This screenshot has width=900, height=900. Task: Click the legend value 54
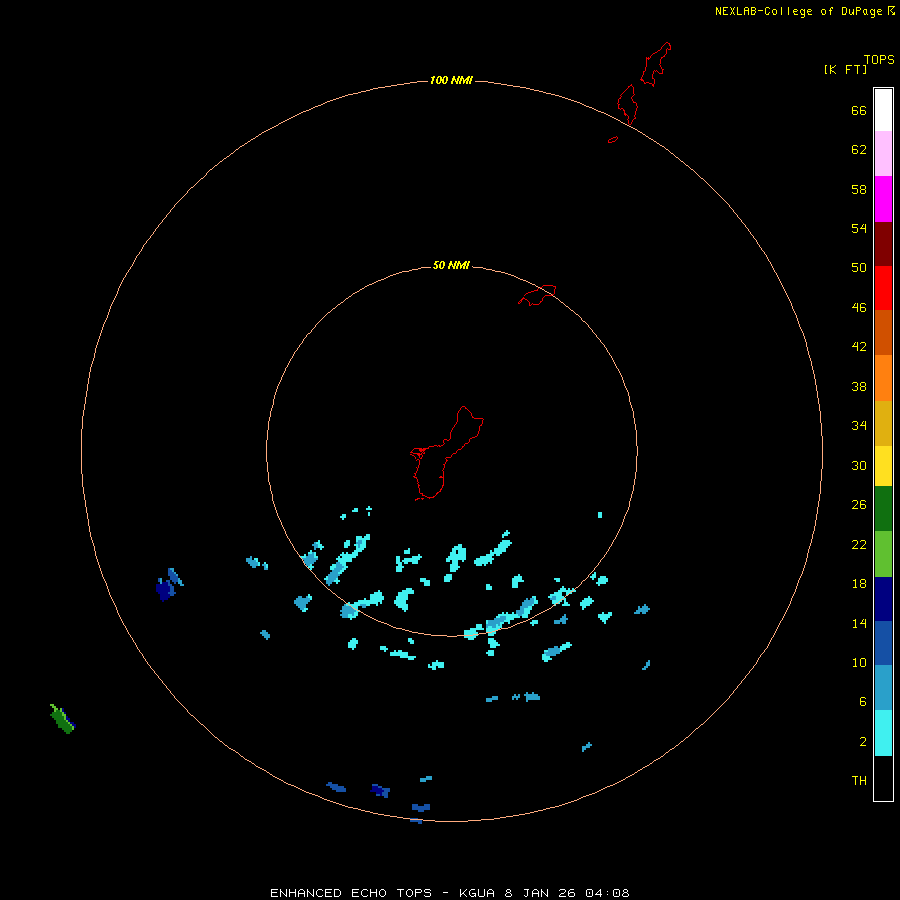(x=859, y=228)
